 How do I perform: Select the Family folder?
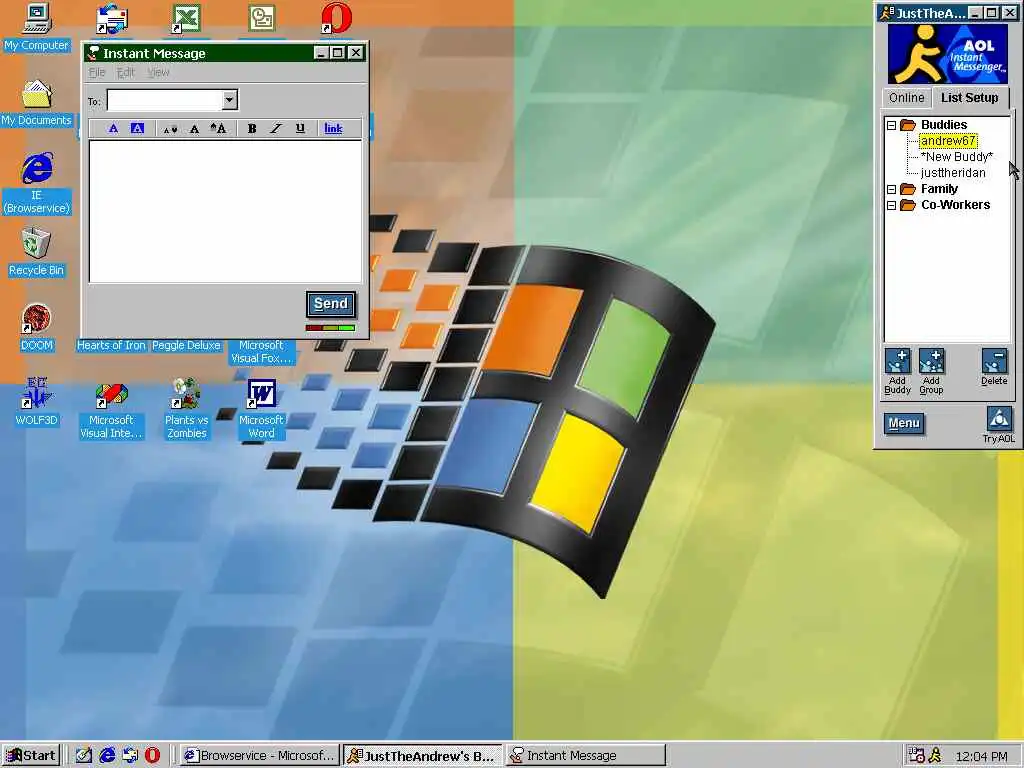pos(939,189)
